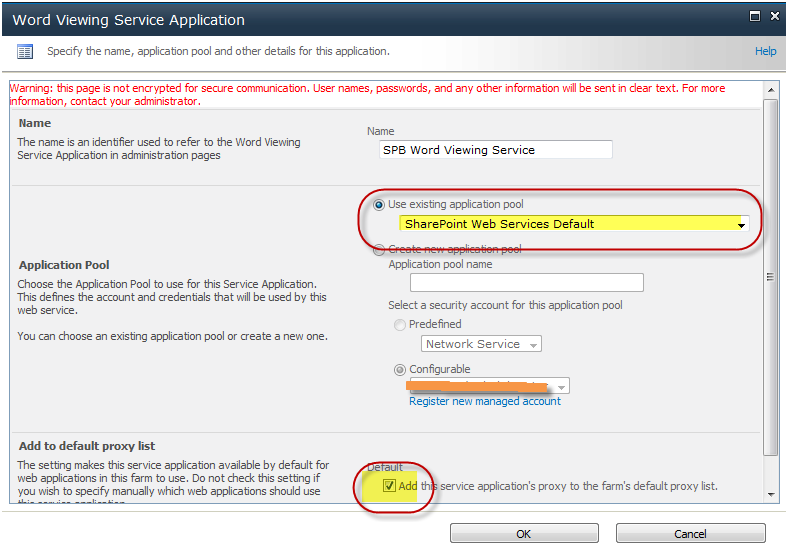788x555 pixels.
Task: Edit the Name field SPB Word Viewing Service
Action: 496,150
